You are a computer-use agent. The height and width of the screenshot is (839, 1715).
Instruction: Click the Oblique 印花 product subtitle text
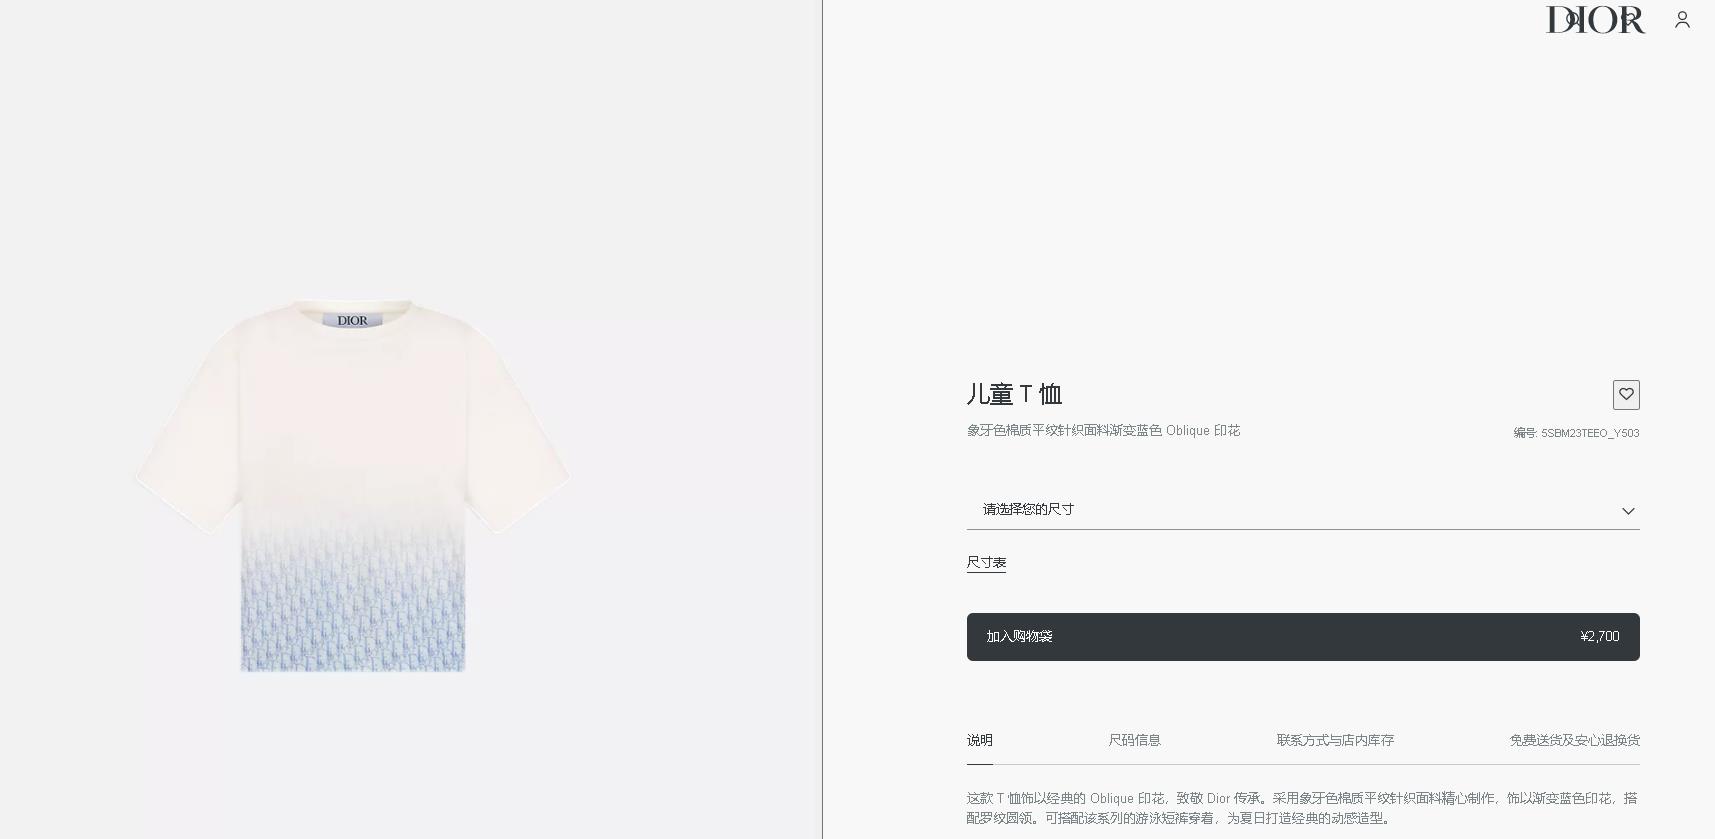pos(1203,431)
